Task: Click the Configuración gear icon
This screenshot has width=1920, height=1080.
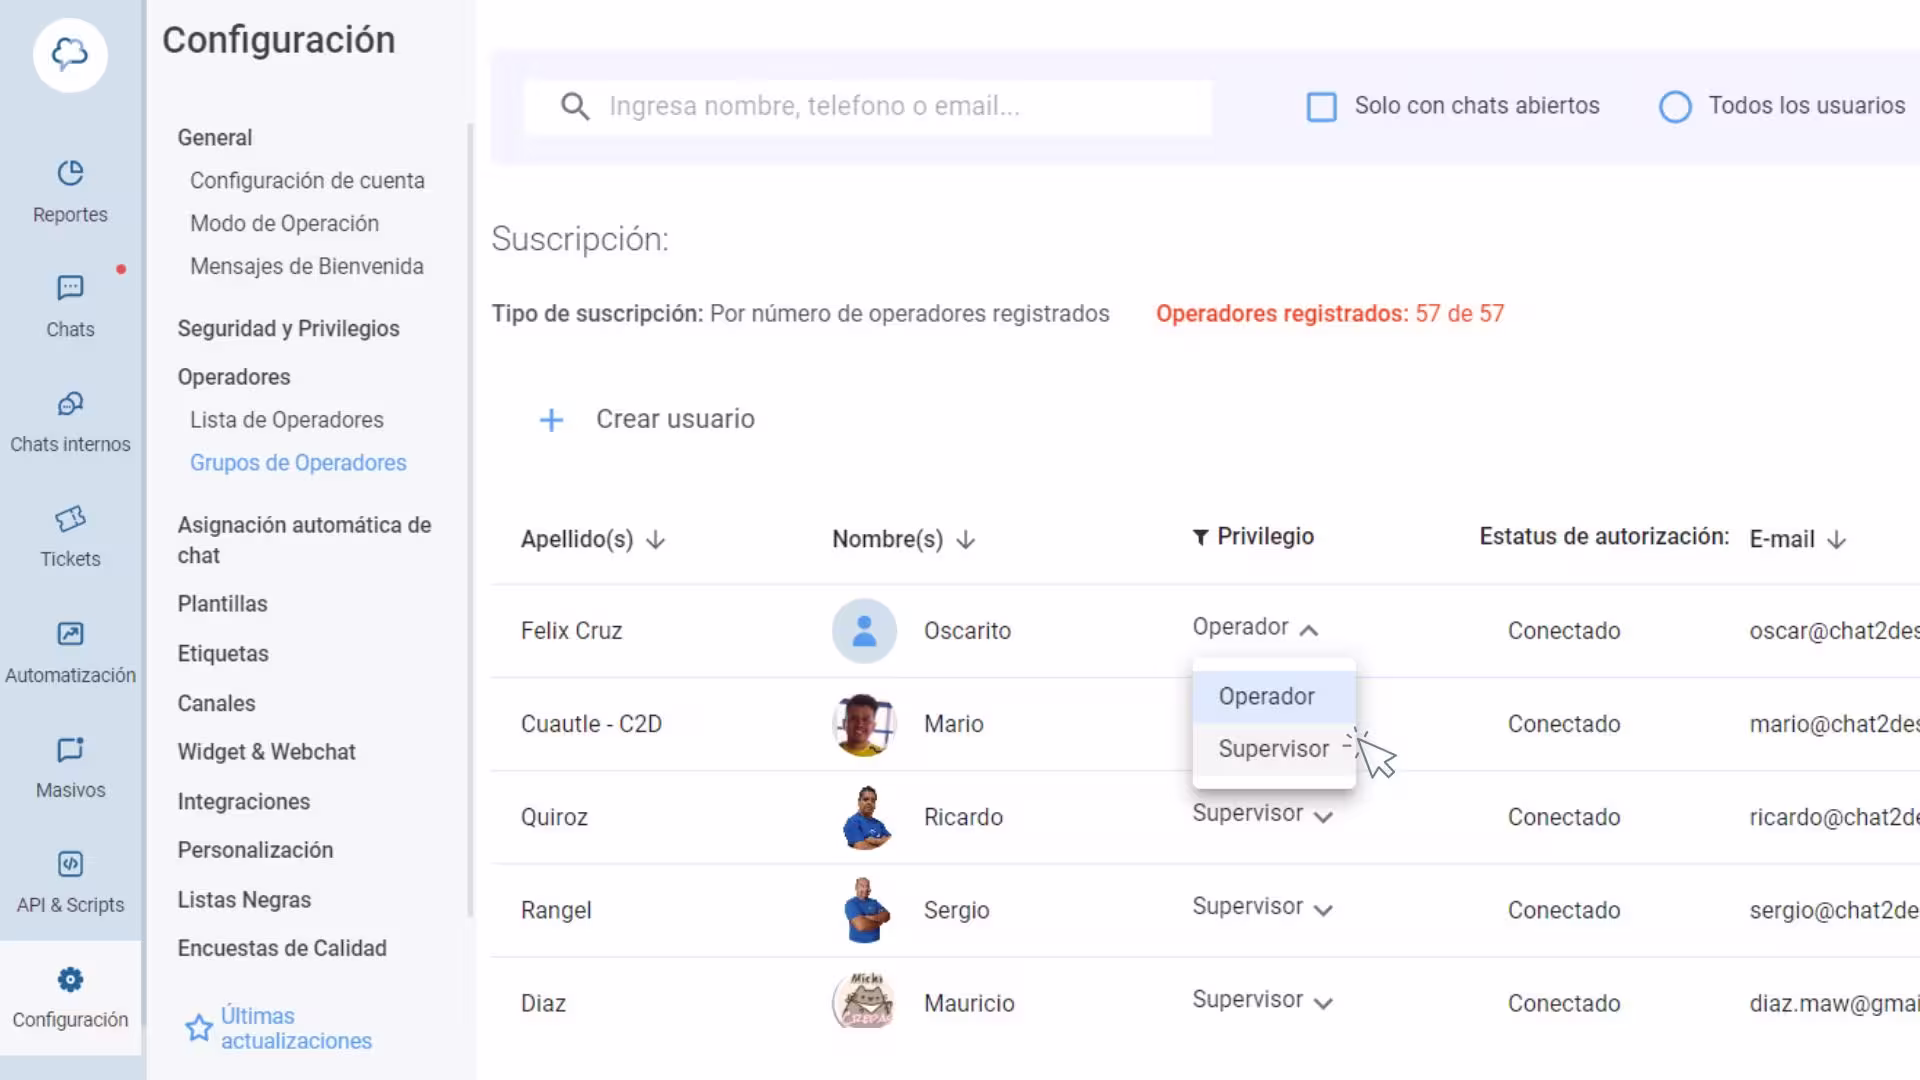Action: (x=70, y=979)
